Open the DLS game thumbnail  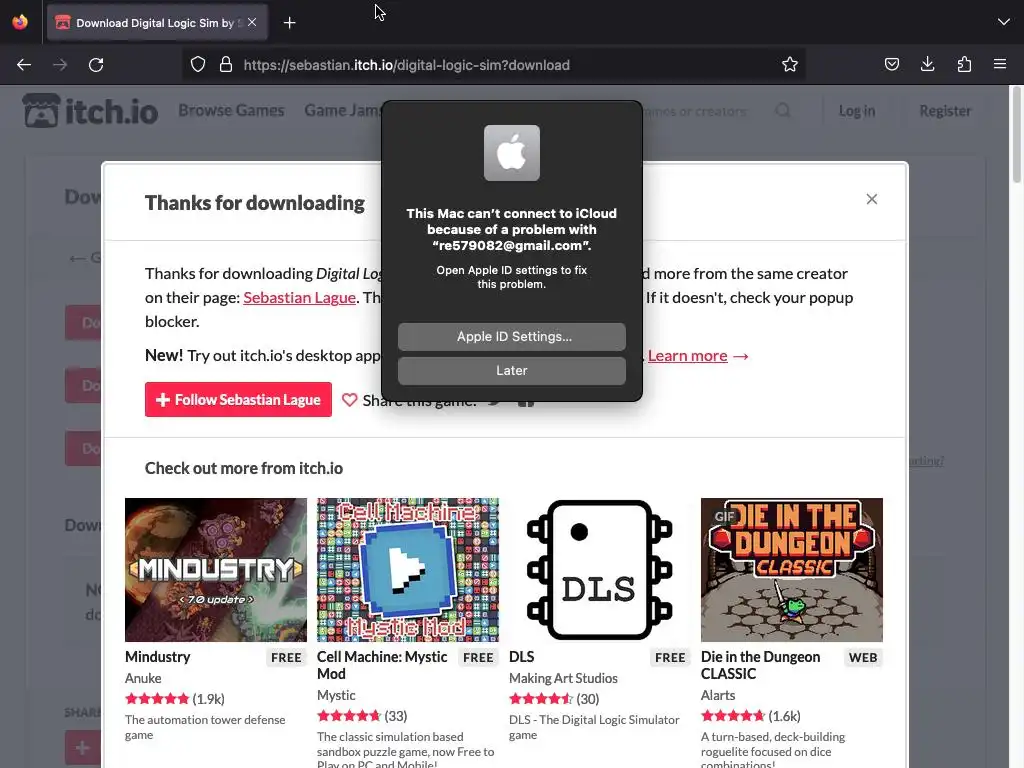coord(600,569)
